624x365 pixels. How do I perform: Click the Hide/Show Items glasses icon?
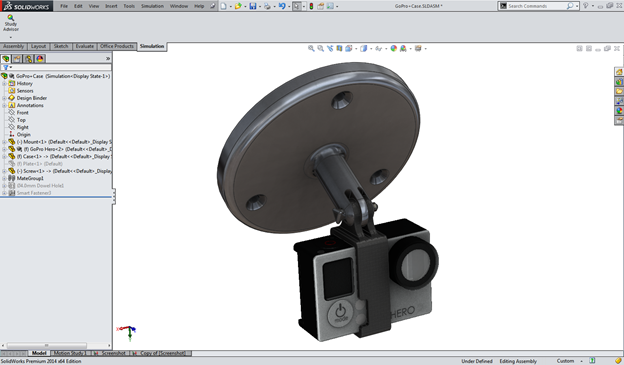coord(378,49)
